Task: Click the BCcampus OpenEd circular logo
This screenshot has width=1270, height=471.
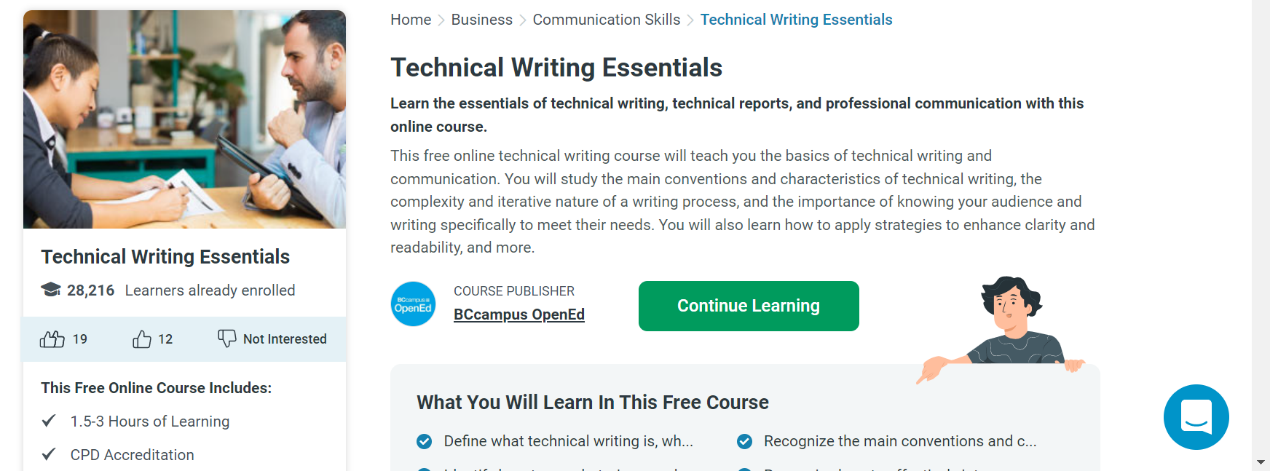Action: pyautogui.click(x=413, y=304)
